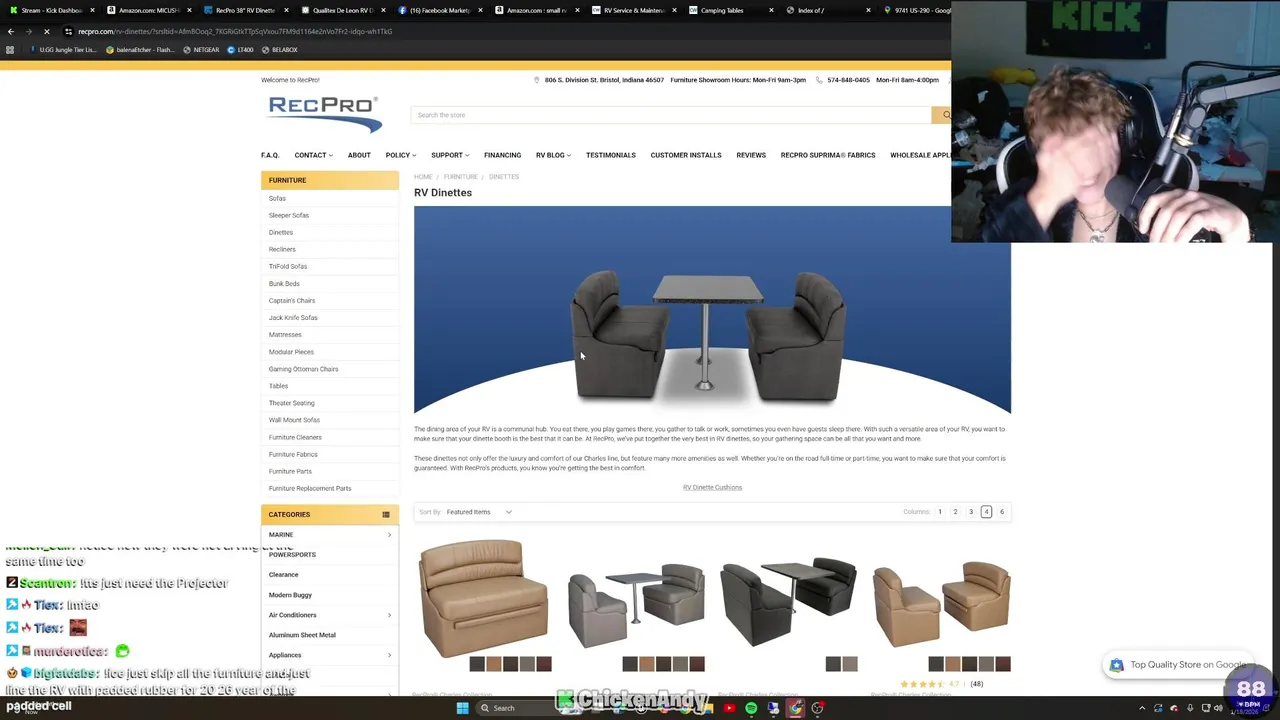Set product grid to 1 column
The height and width of the screenshot is (720, 1280).
tap(939, 512)
